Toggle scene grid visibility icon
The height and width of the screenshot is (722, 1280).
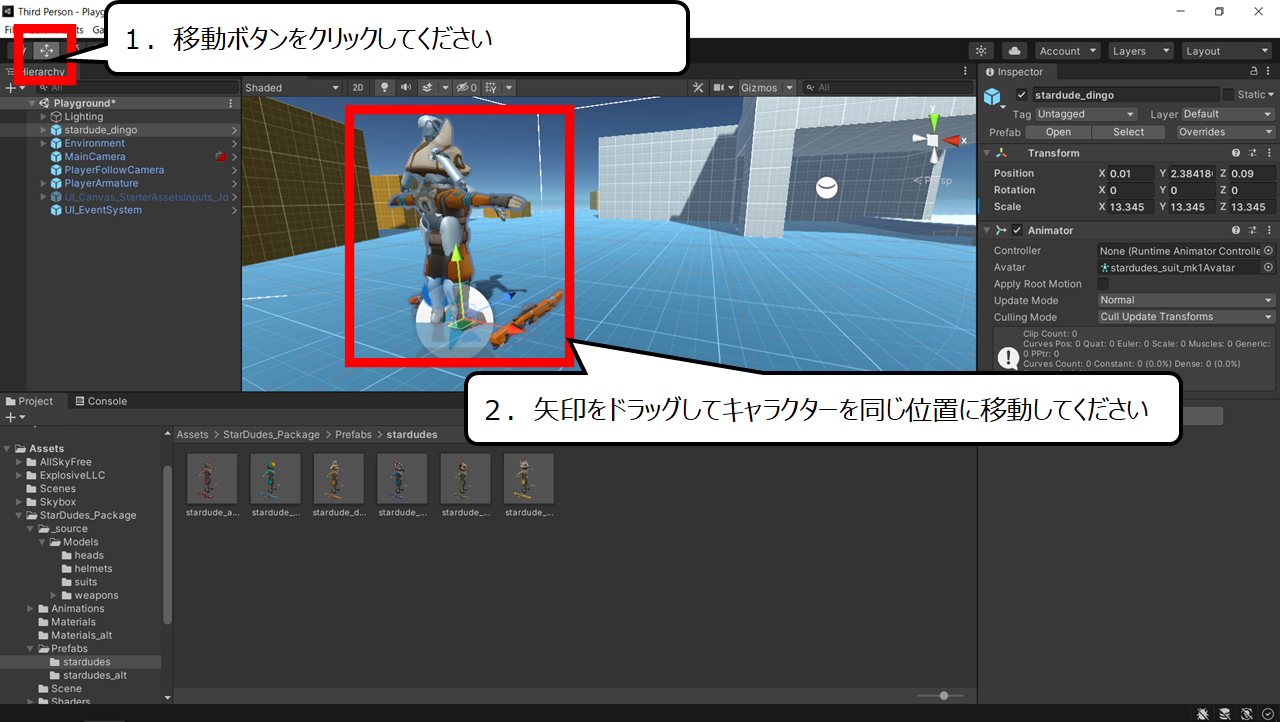point(490,88)
